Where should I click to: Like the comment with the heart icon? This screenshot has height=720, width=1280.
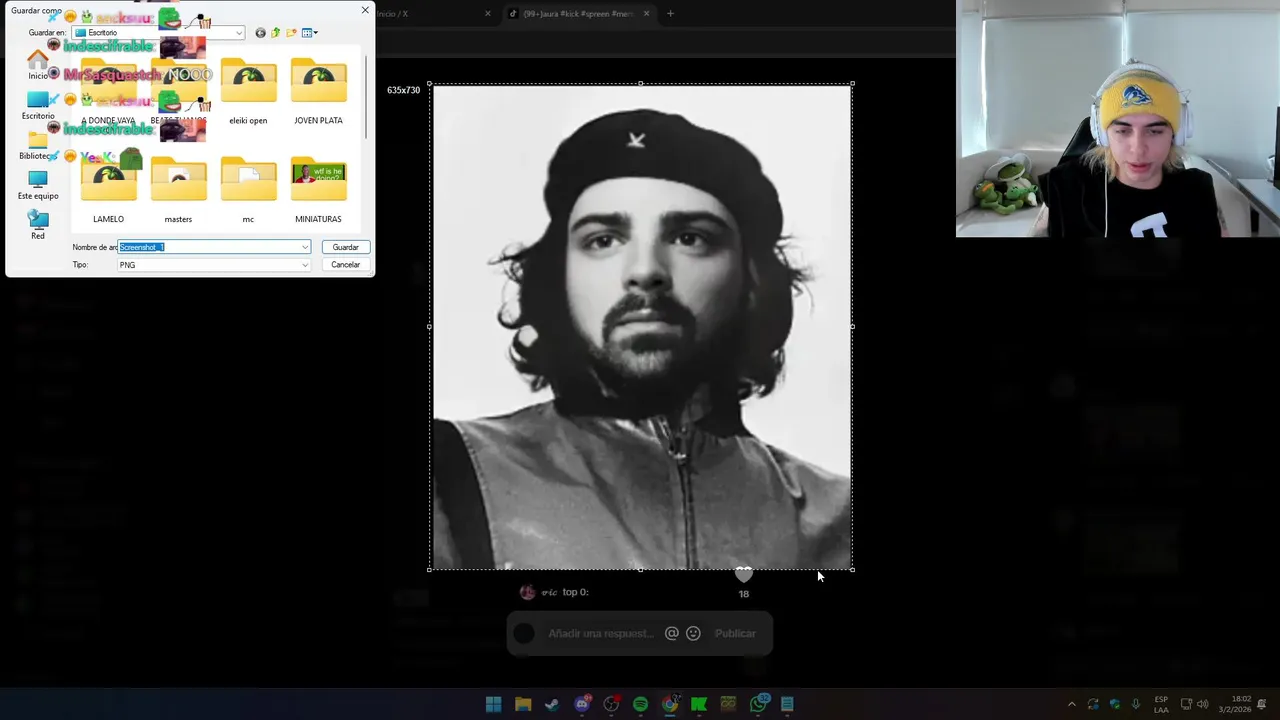click(743, 575)
